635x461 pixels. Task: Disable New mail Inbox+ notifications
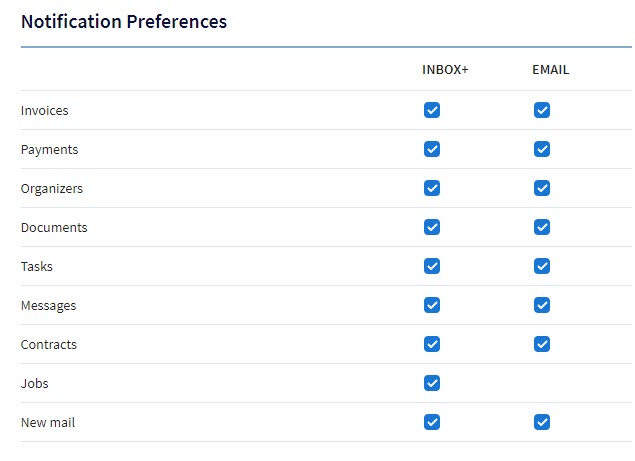[432, 422]
